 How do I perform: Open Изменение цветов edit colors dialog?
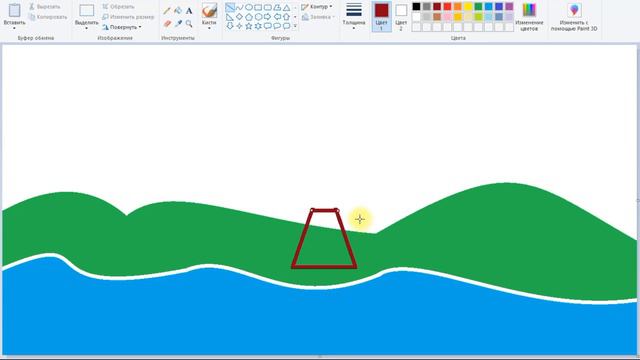coord(529,16)
